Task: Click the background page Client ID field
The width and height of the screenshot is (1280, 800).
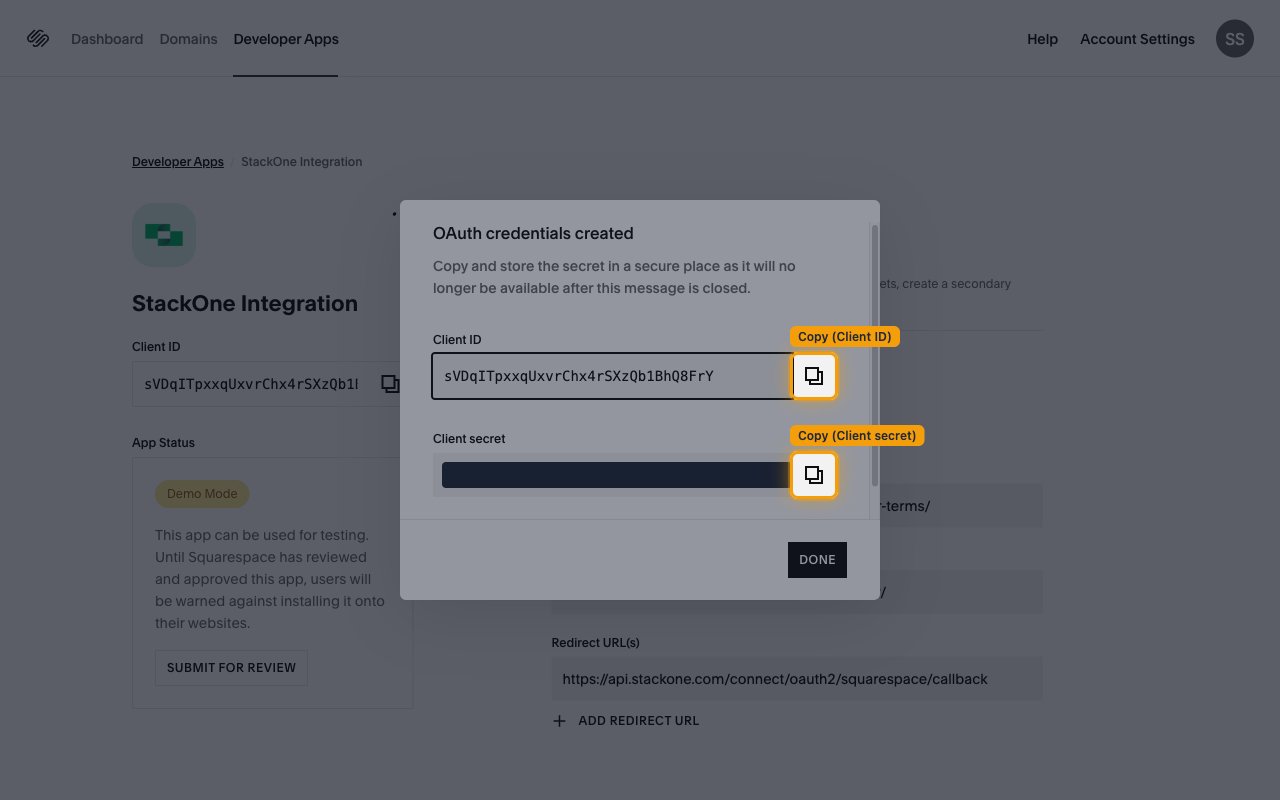Action: (x=266, y=384)
